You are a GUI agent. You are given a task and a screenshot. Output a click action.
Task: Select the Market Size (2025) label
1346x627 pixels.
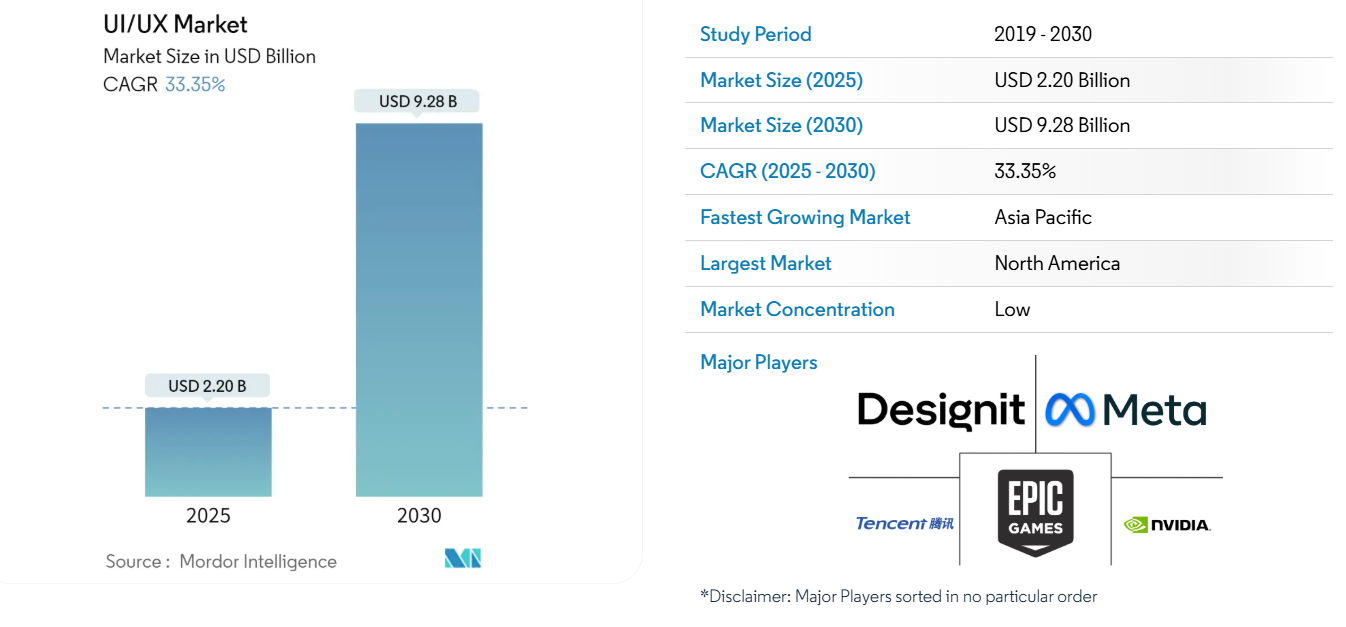pyautogui.click(x=781, y=80)
